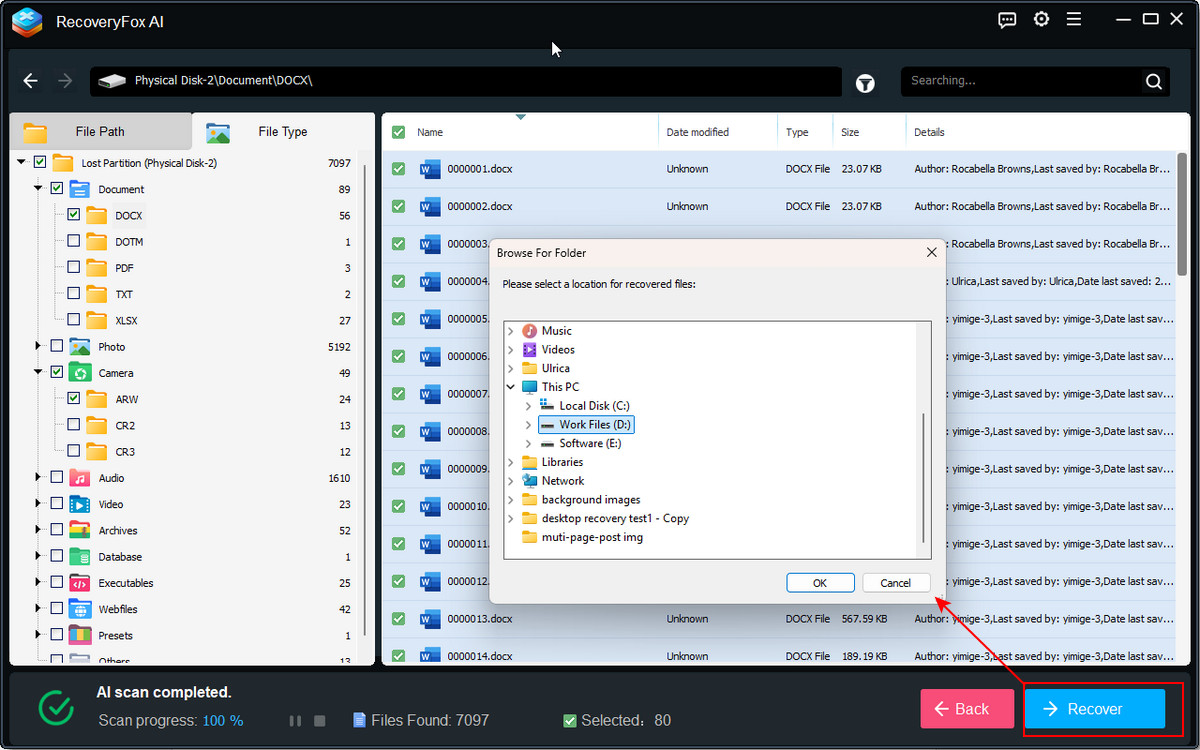Click the Archives category icon
This screenshot has width=1200, height=750.
point(80,530)
